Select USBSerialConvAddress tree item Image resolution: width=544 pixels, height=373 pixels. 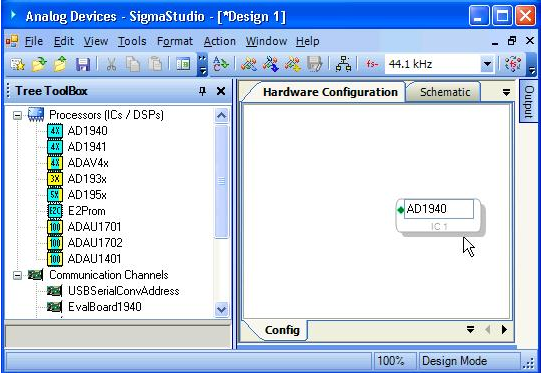click(124, 291)
